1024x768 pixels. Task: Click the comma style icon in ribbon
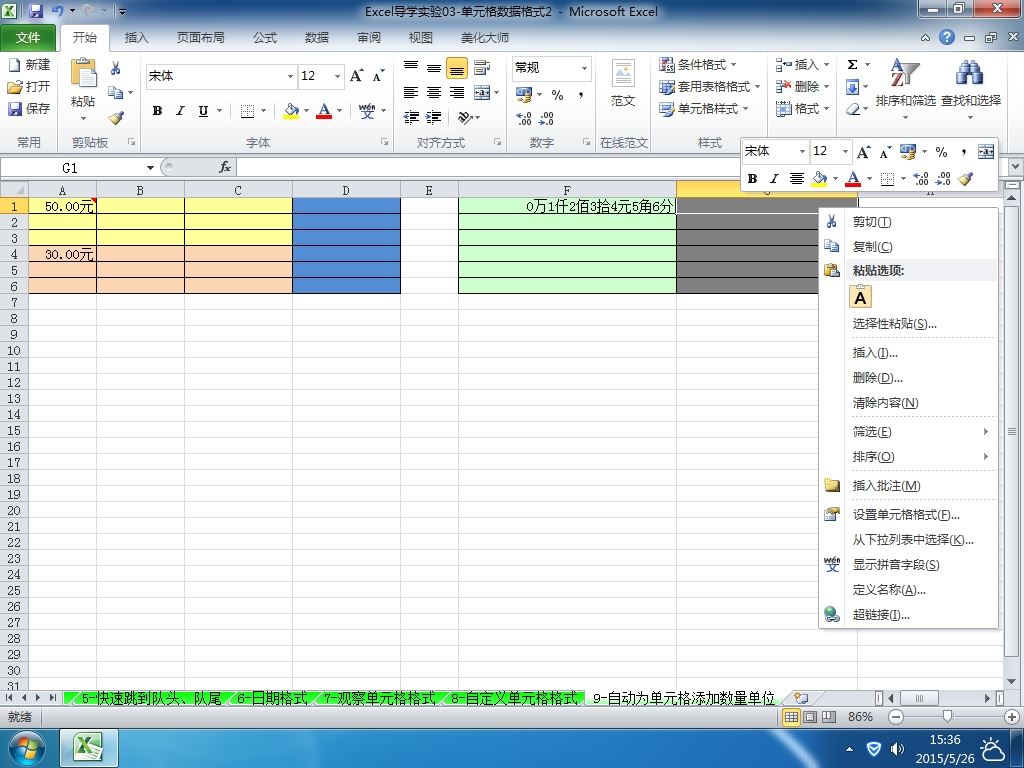(581, 95)
